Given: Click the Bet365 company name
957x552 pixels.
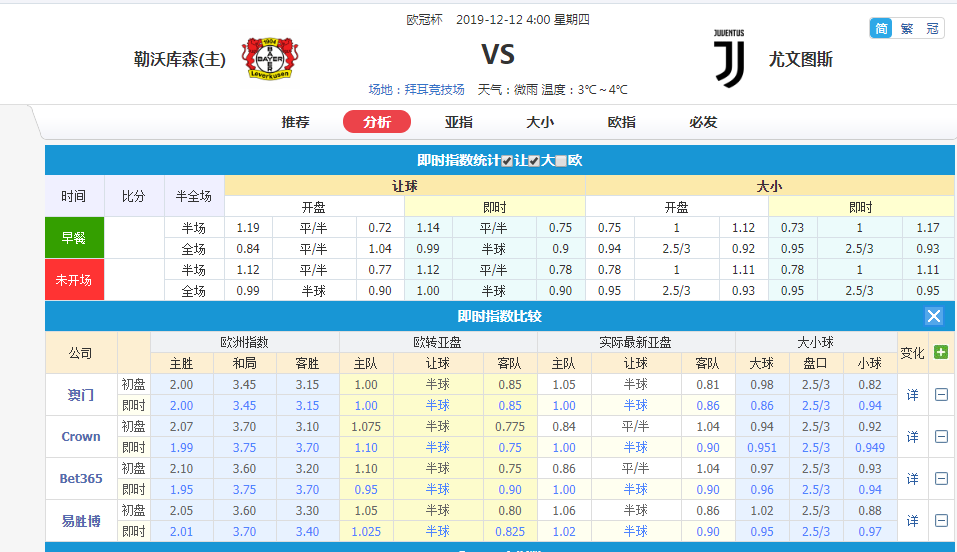Looking at the screenshot, I should 81,479.
